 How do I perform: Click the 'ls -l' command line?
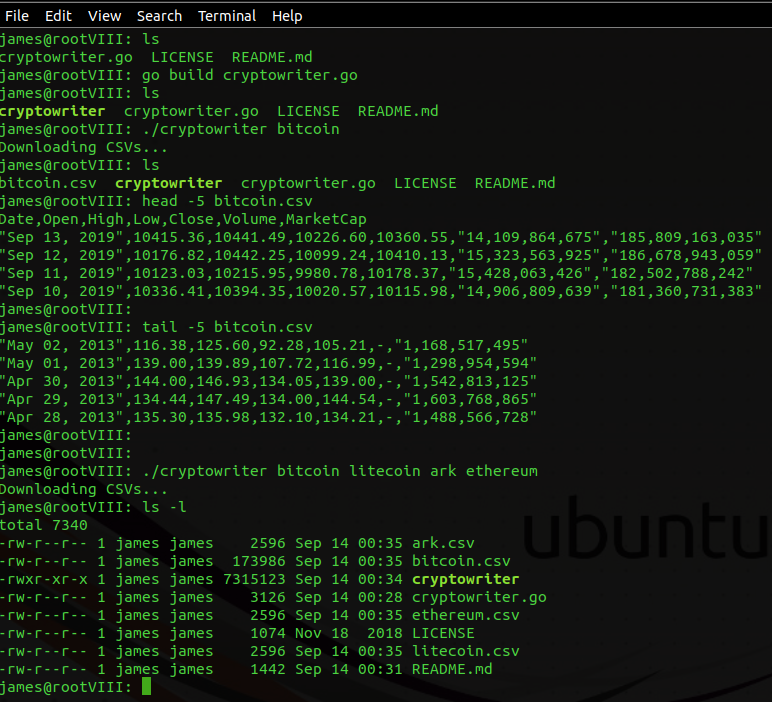tap(164, 507)
